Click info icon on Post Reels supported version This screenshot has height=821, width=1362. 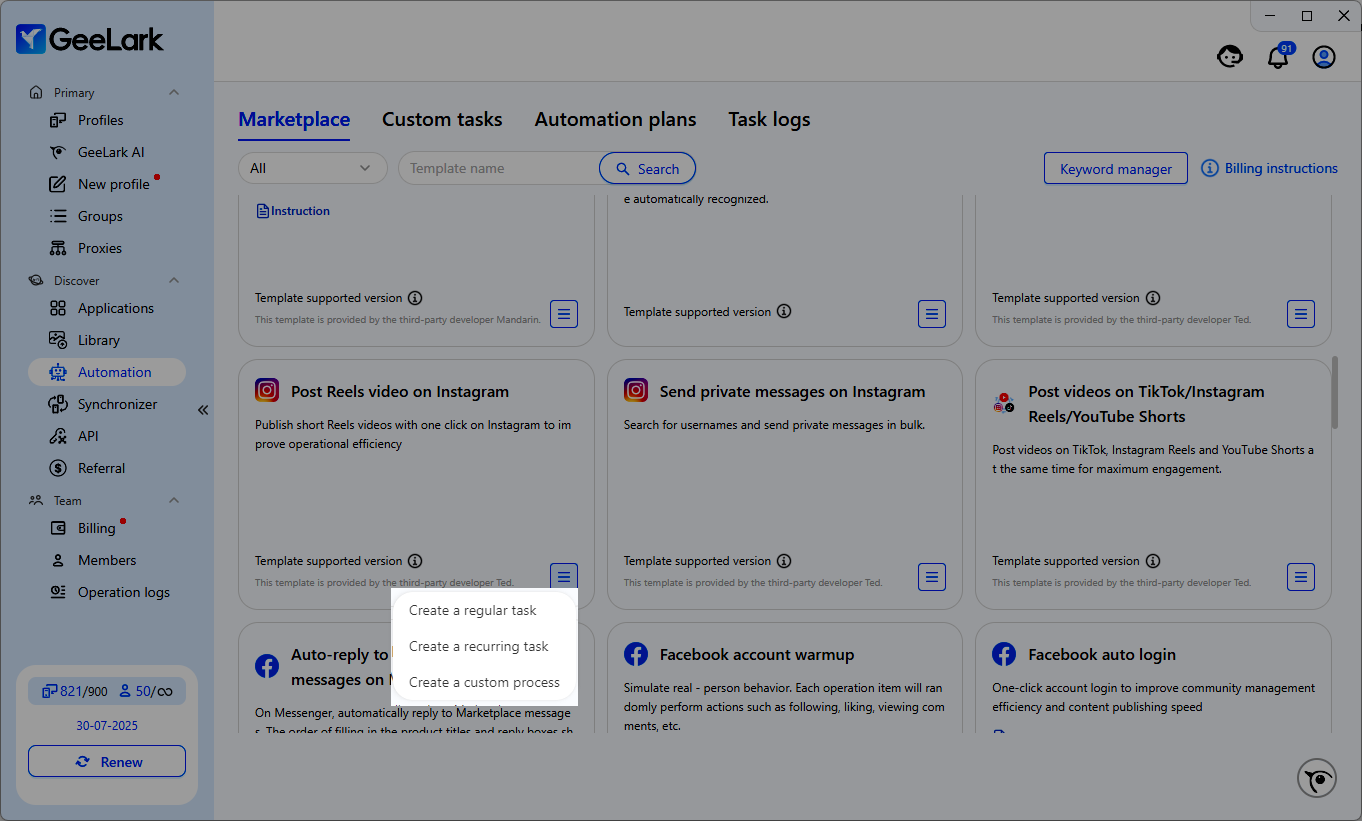[415, 561]
